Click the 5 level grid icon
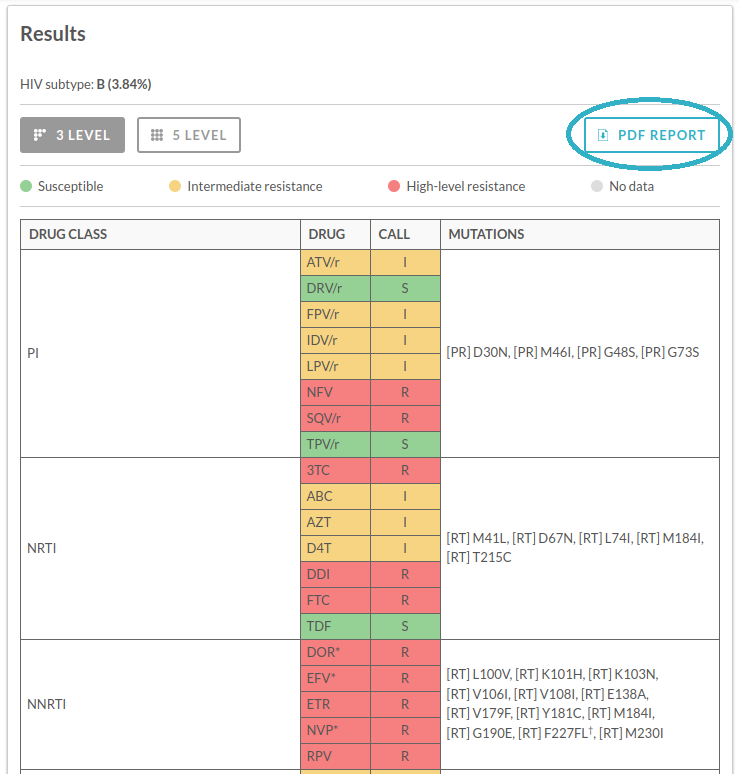The width and height of the screenshot is (739, 774). 156,135
